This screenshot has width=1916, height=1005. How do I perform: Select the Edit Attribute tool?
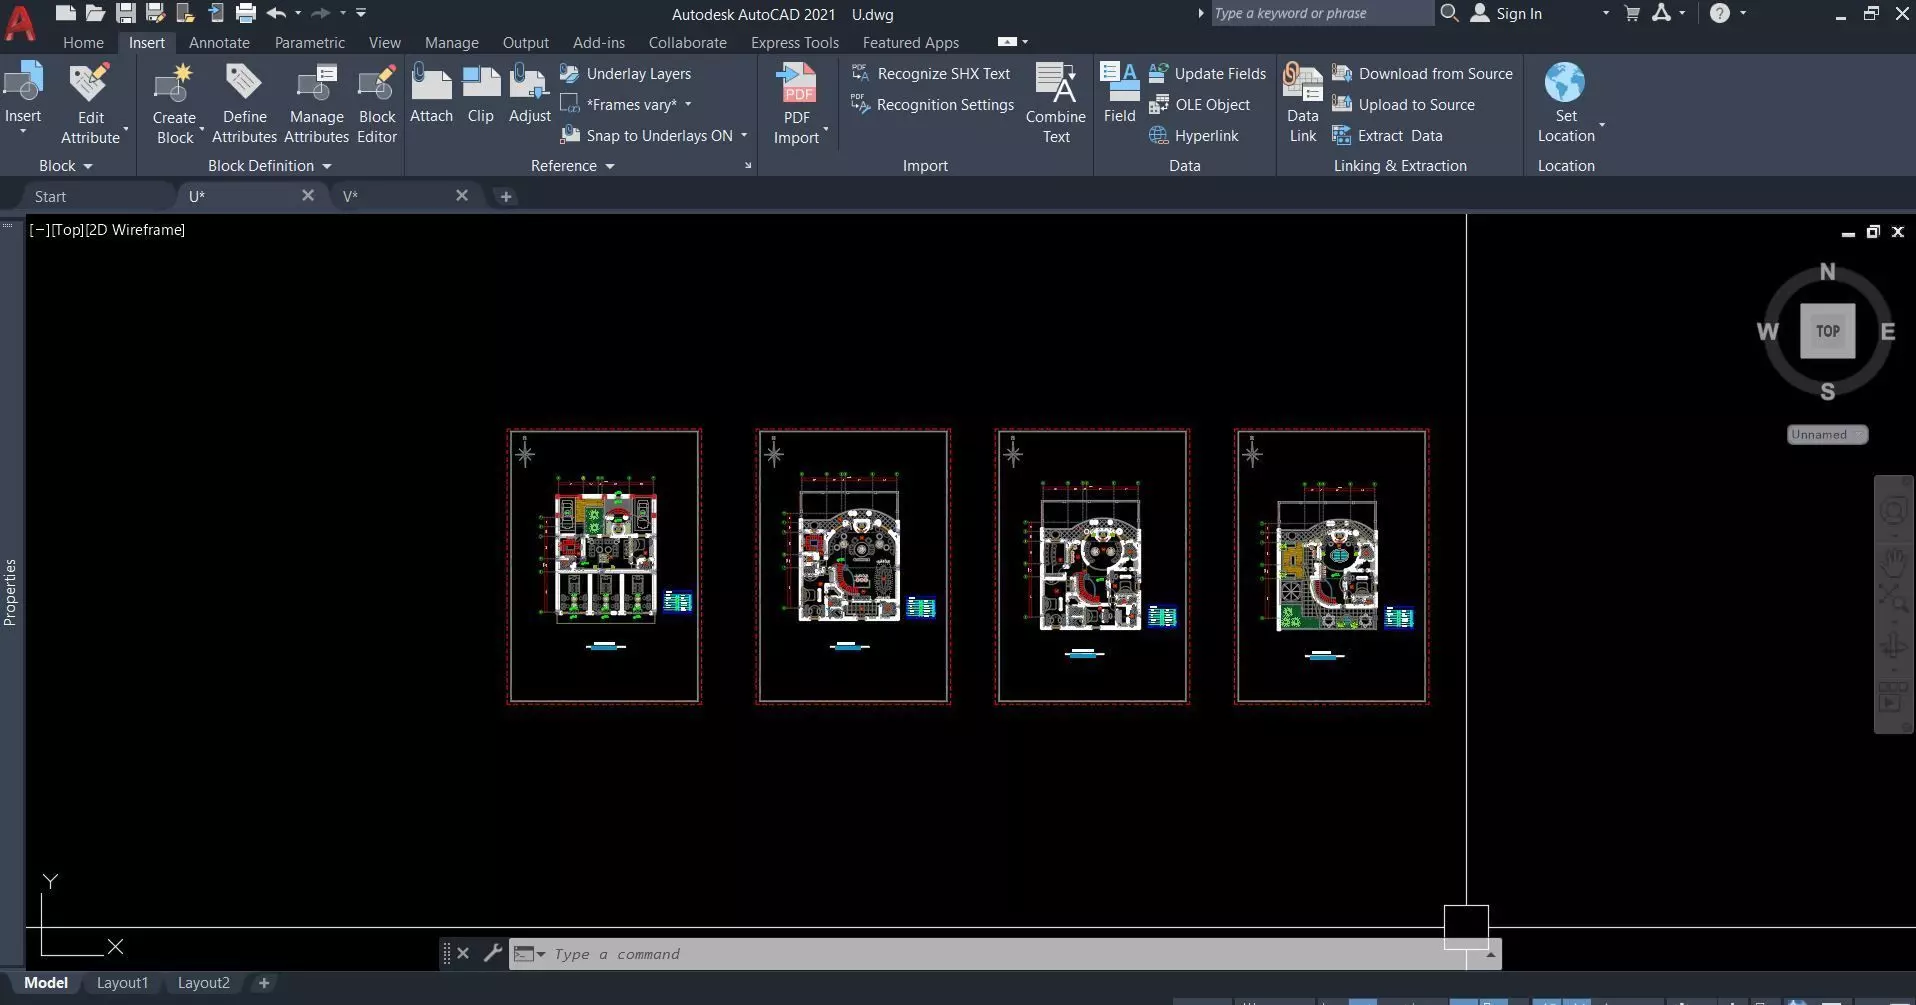point(91,104)
